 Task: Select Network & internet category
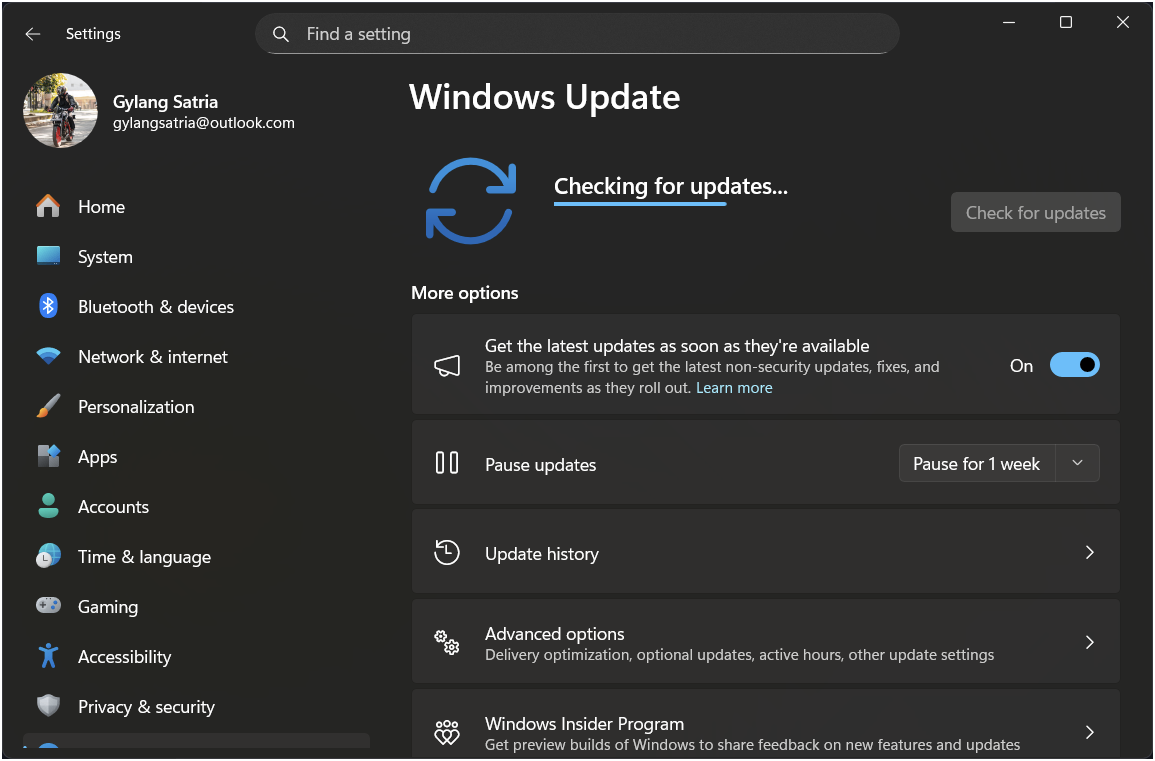(x=197, y=357)
